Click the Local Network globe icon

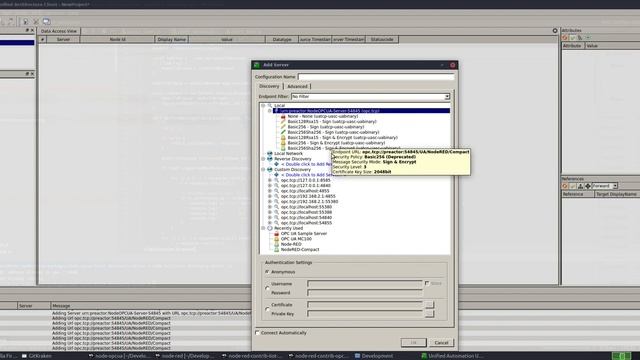click(x=270, y=153)
